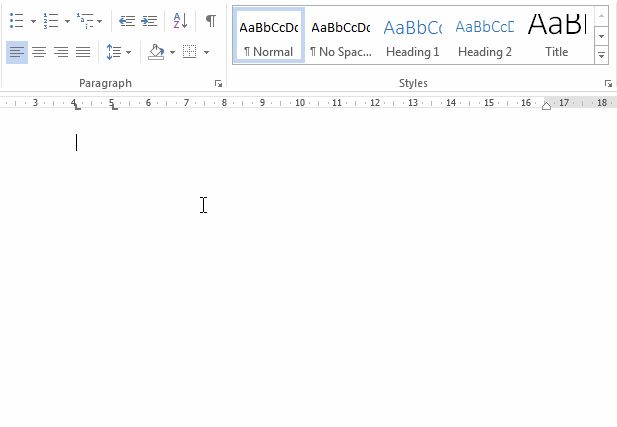617x427 pixels.
Task: Toggle show/hide paragraph marks
Action: [211, 20]
